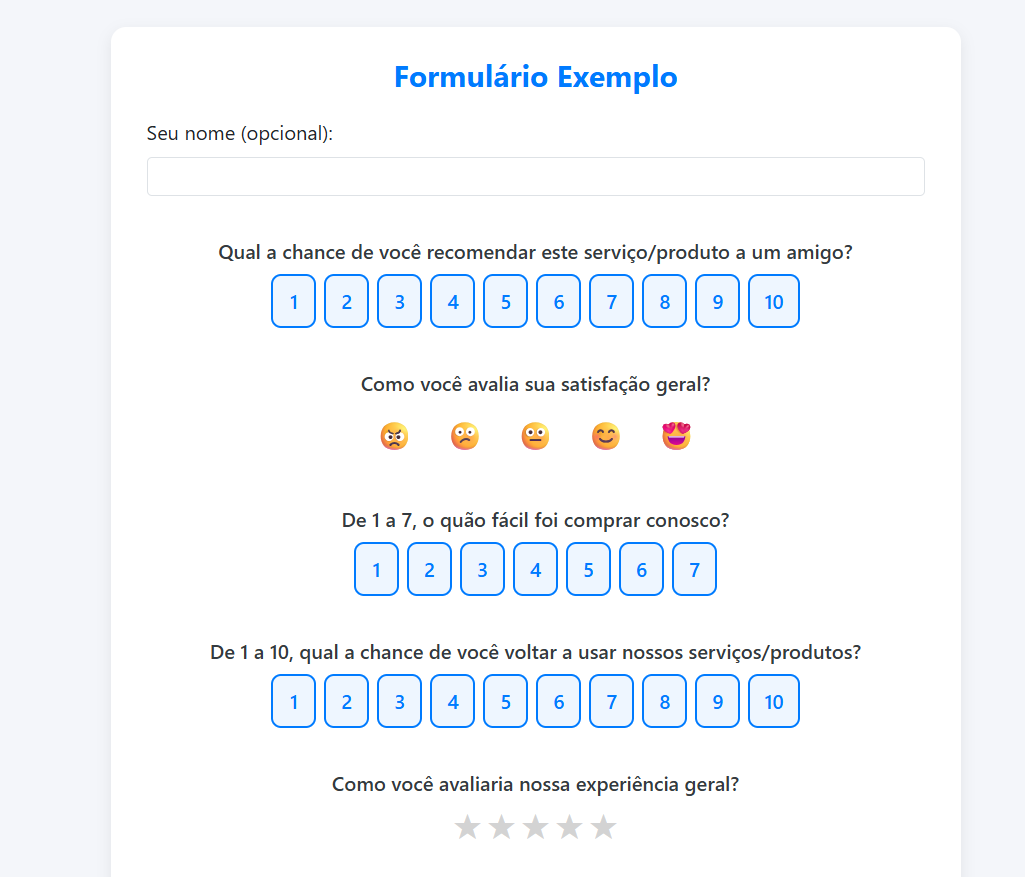Rate 2 on the return likelihood scale
1025x877 pixels.
pyautogui.click(x=346, y=701)
